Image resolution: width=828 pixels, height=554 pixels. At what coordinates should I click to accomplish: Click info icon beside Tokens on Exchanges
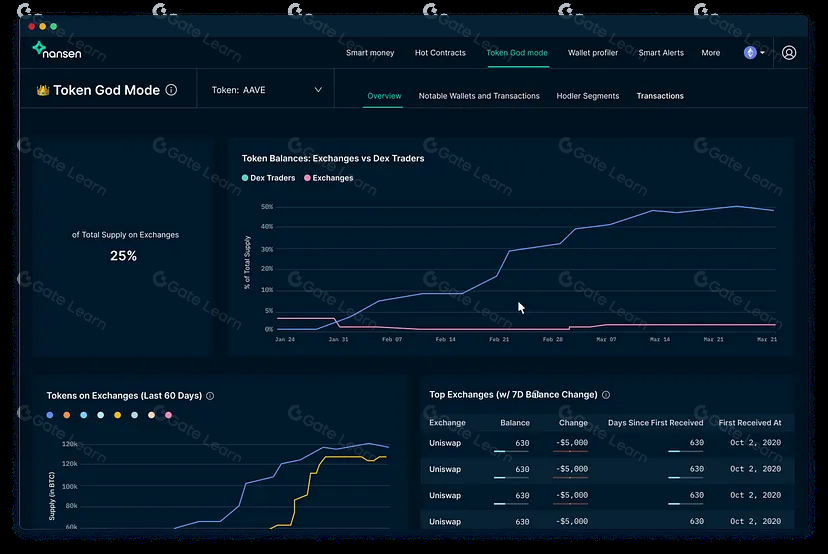[x=210, y=396]
